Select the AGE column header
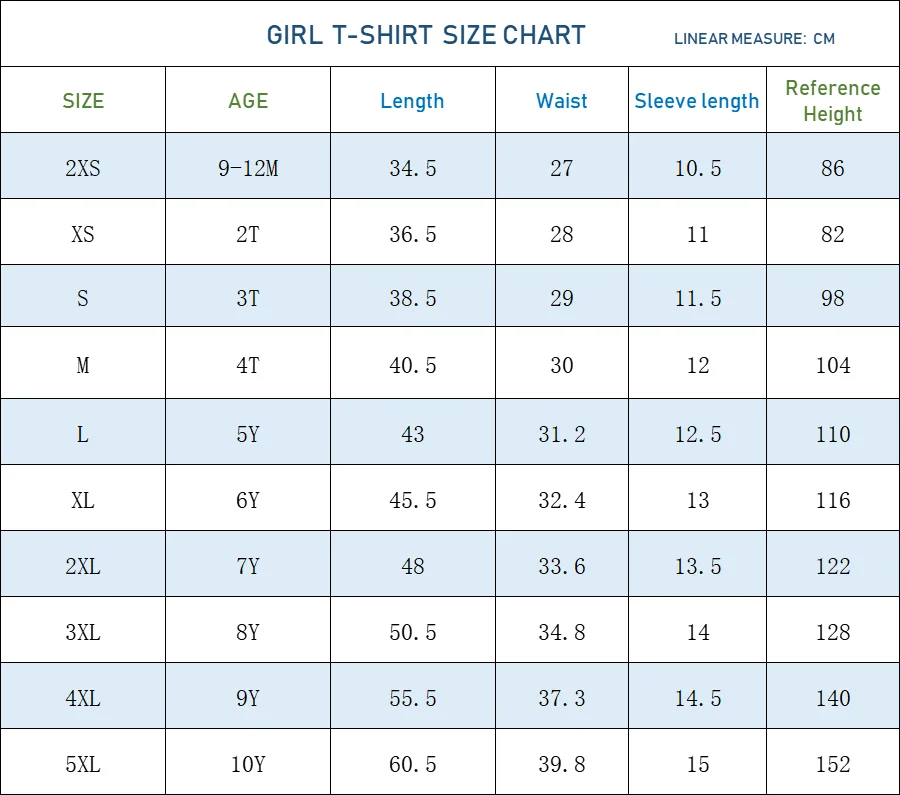 248,101
